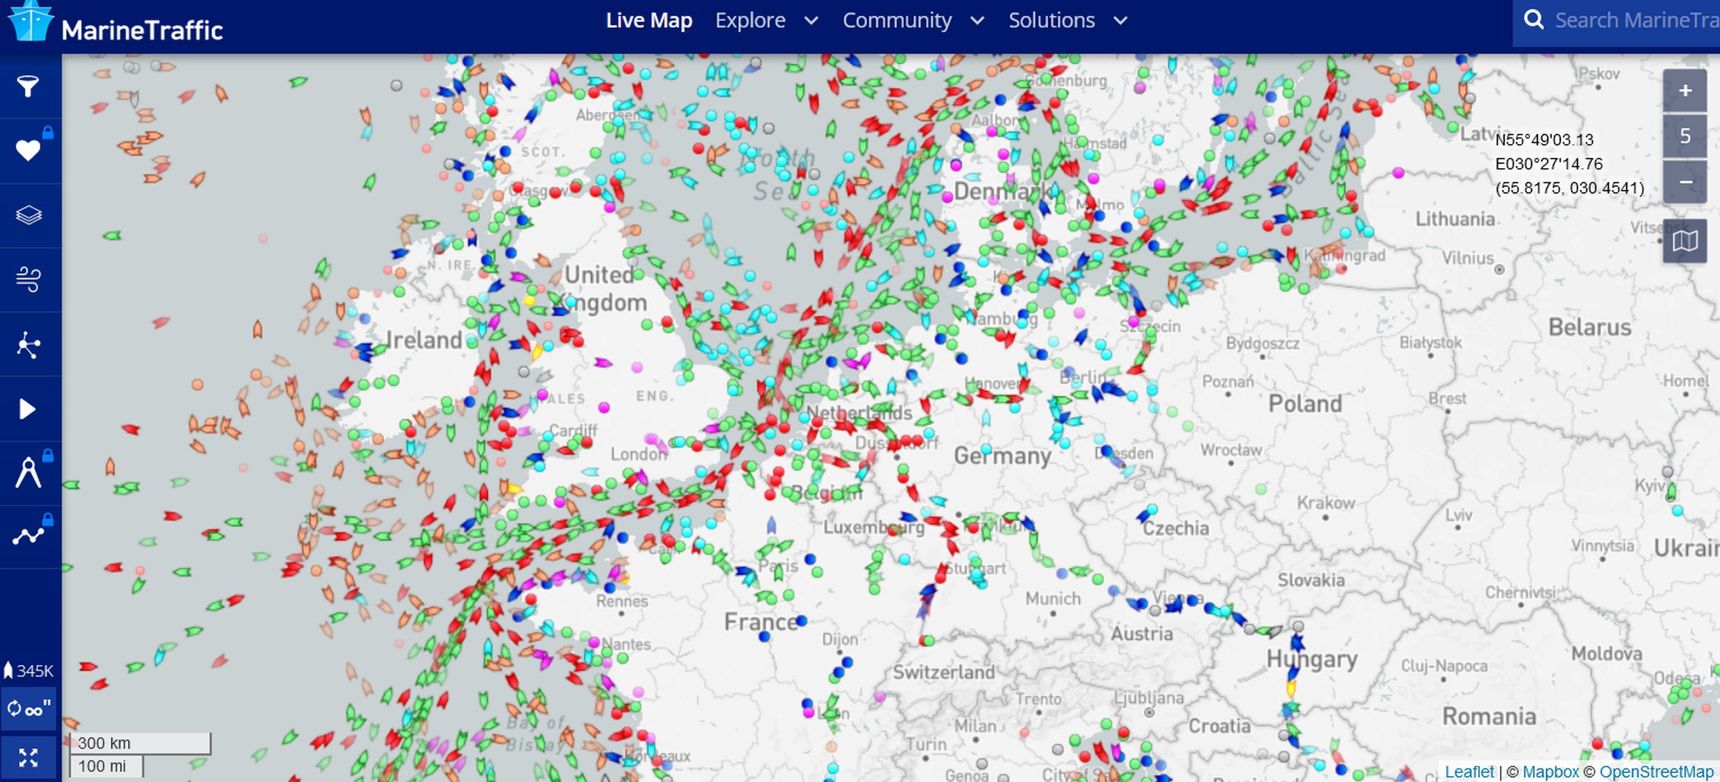Zoom in with the plus button
Image resolution: width=1720 pixels, height=782 pixels.
[x=1685, y=91]
